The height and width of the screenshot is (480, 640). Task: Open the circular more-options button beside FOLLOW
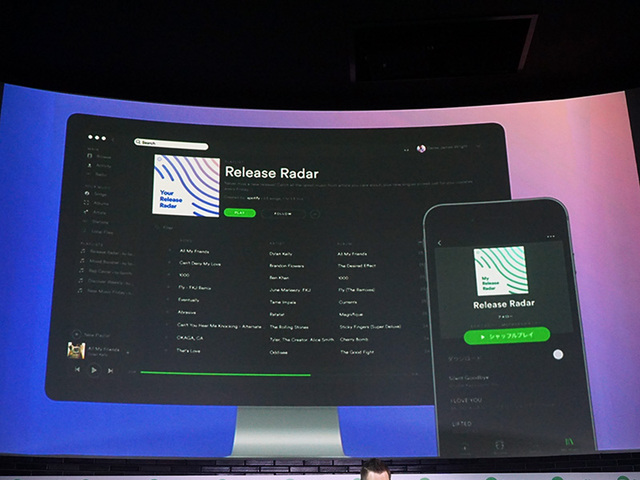[315, 214]
